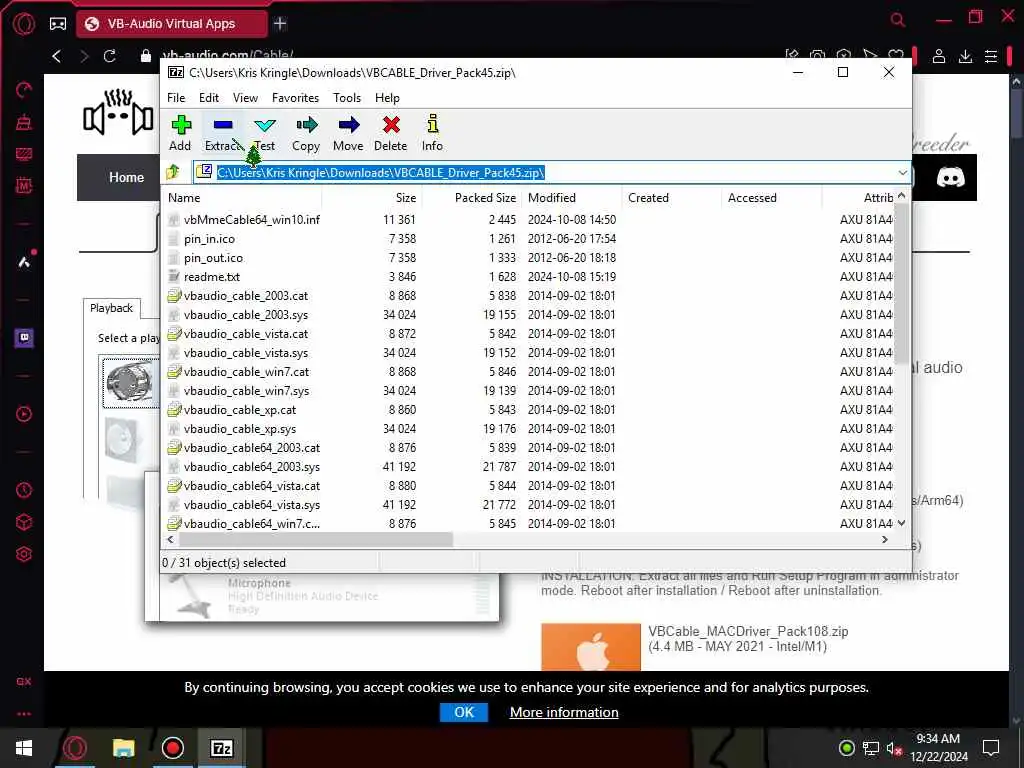Click the Delete toolbar icon
The height and width of the screenshot is (768, 1024).
(391, 133)
